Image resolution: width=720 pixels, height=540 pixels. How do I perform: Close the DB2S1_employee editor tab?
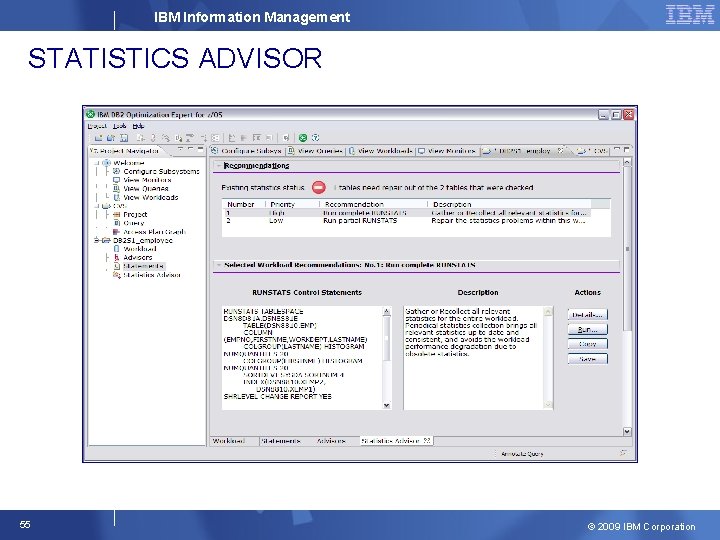(561, 150)
